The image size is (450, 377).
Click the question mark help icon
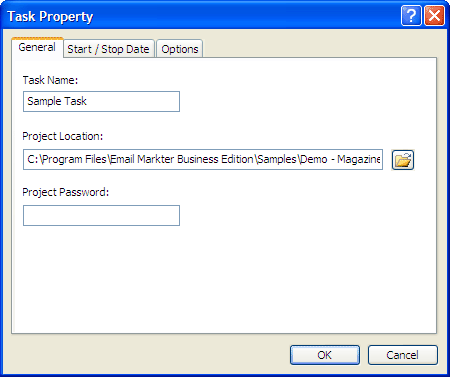pyautogui.click(x=411, y=15)
